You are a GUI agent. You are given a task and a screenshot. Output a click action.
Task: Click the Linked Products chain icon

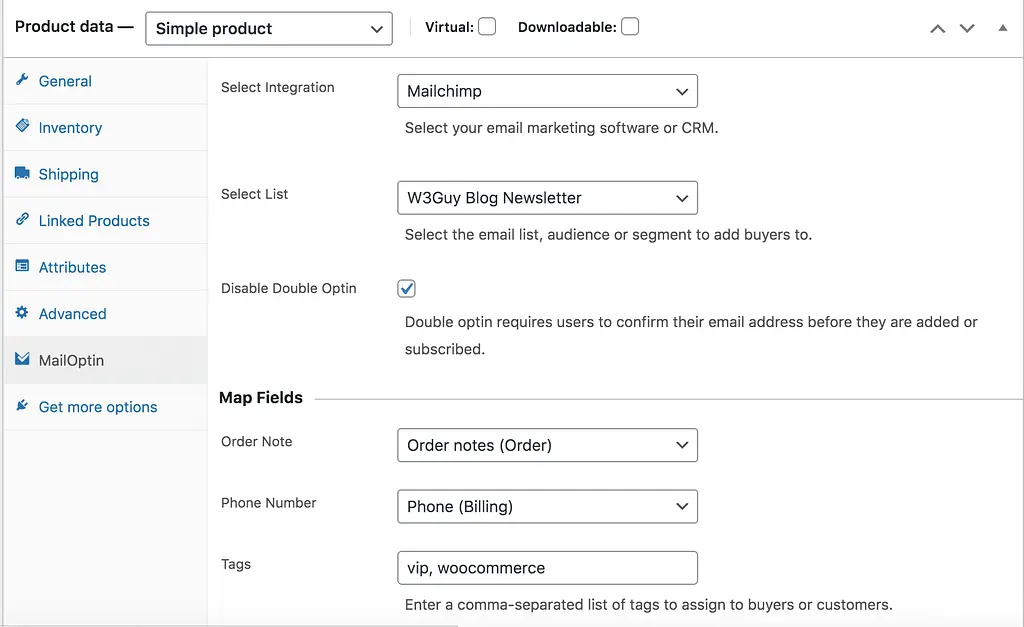coord(22,220)
